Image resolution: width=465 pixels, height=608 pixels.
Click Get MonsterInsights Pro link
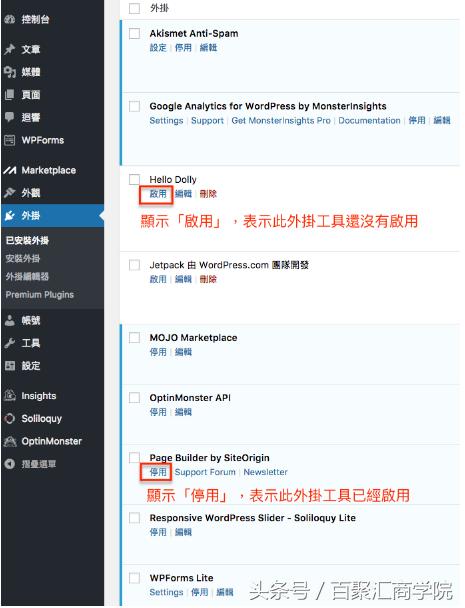pos(281,121)
